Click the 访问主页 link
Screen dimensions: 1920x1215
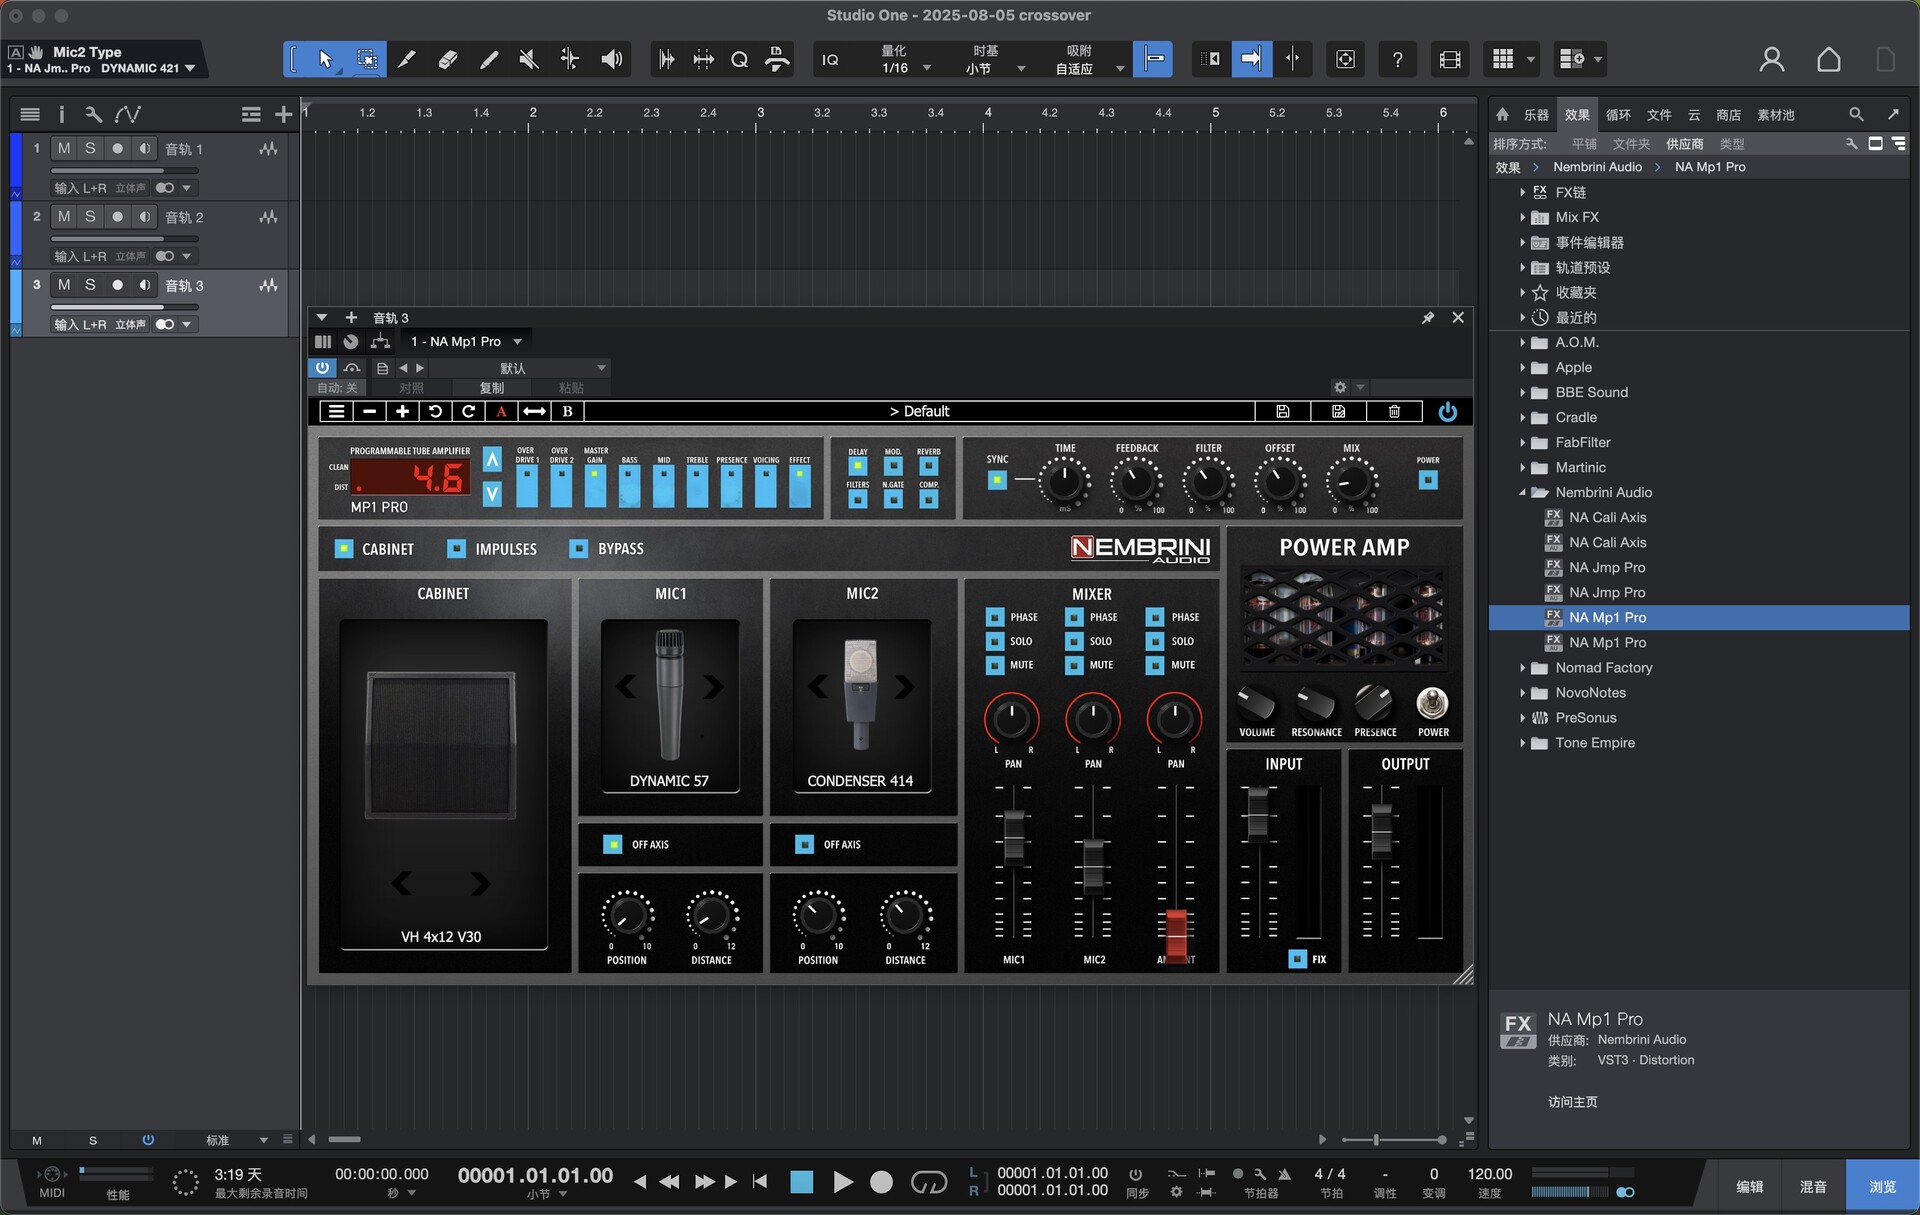pyautogui.click(x=1573, y=1102)
